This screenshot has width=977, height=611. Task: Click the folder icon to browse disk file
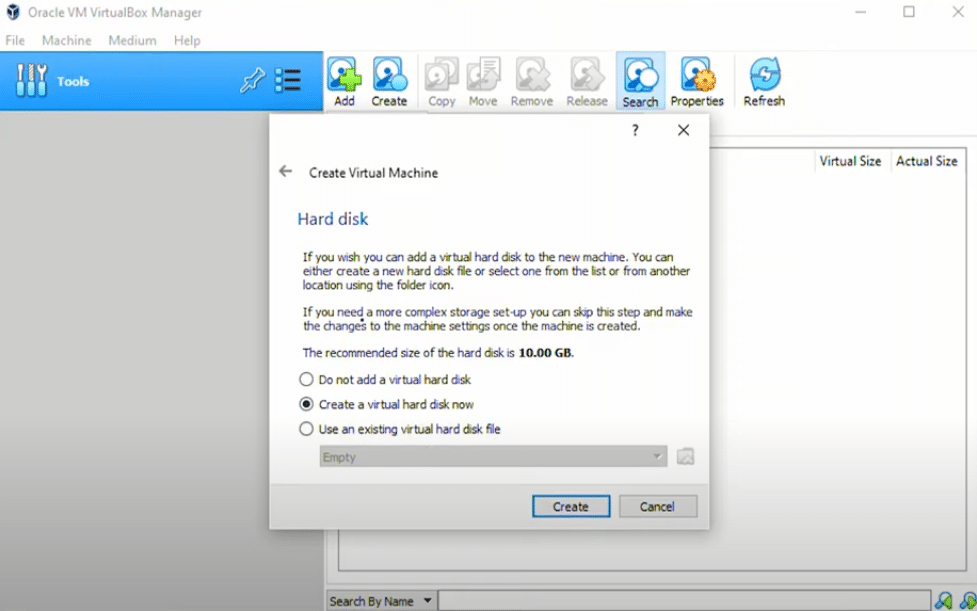(685, 457)
